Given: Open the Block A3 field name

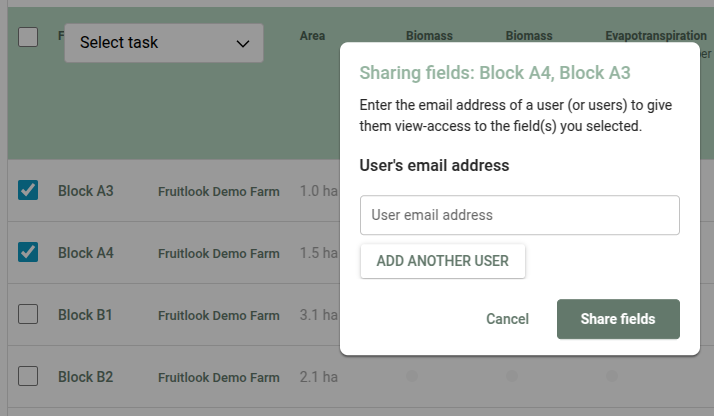Looking at the screenshot, I should 86,190.
